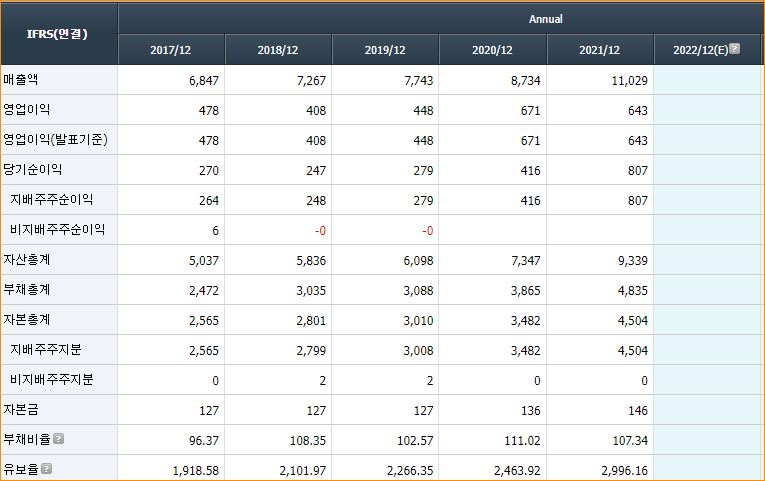Image resolution: width=765 pixels, height=481 pixels.
Task: Click the 자산총계 row label
Action: point(26,260)
